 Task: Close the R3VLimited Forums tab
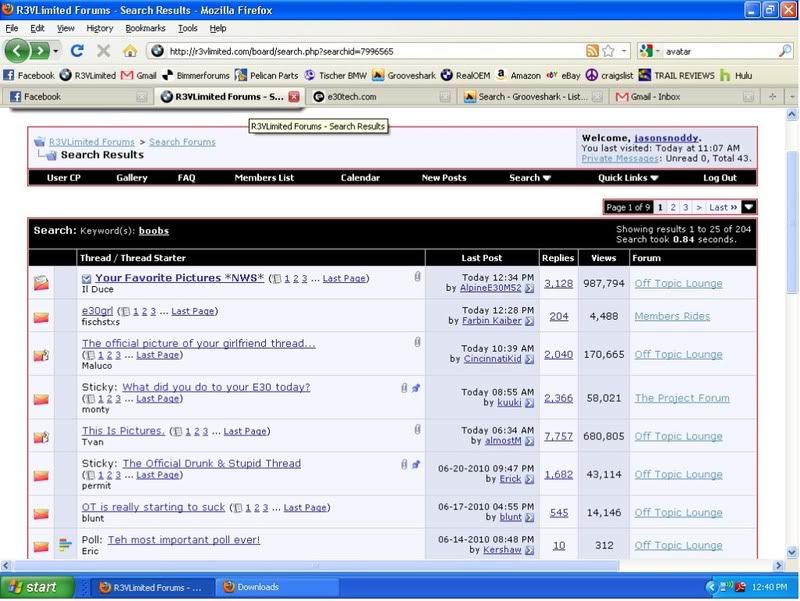[294, 96]
